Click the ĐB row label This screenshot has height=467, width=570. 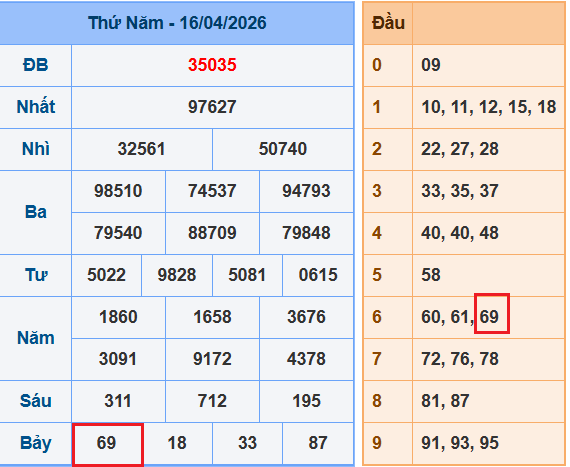pyautogui.click(x=36, y=65)
